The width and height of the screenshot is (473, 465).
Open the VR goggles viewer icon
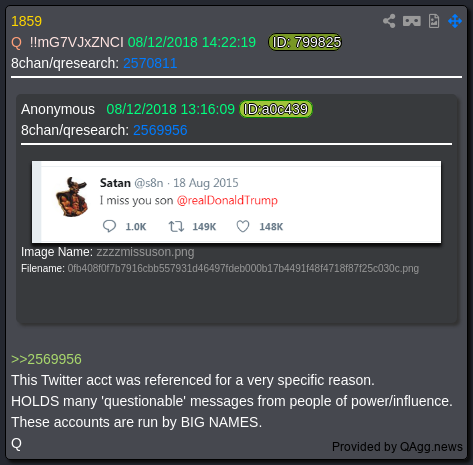[412, 21]
